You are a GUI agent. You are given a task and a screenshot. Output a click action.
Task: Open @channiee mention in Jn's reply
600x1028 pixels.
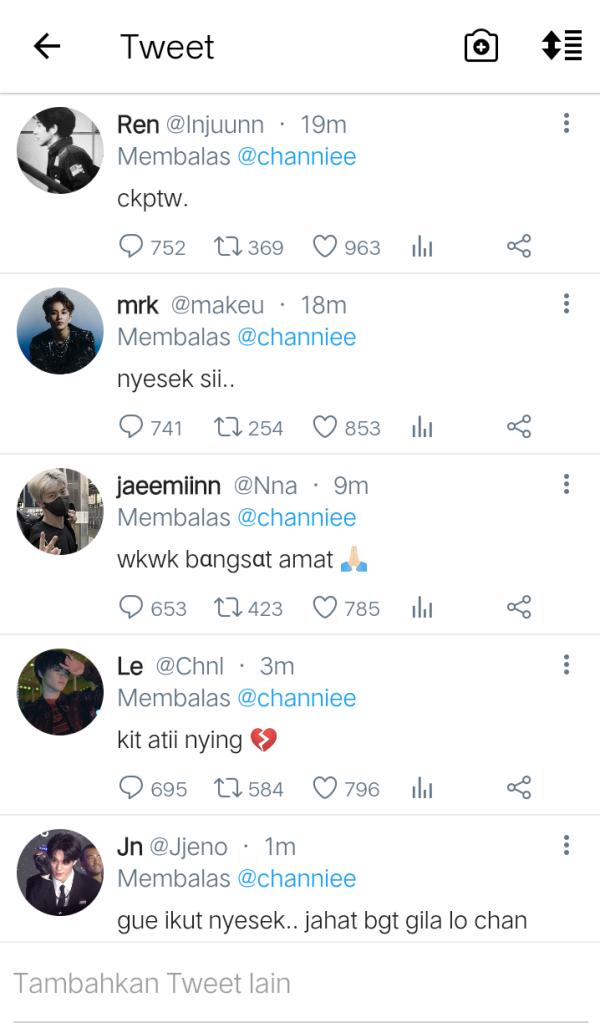[x=296, y=878]
